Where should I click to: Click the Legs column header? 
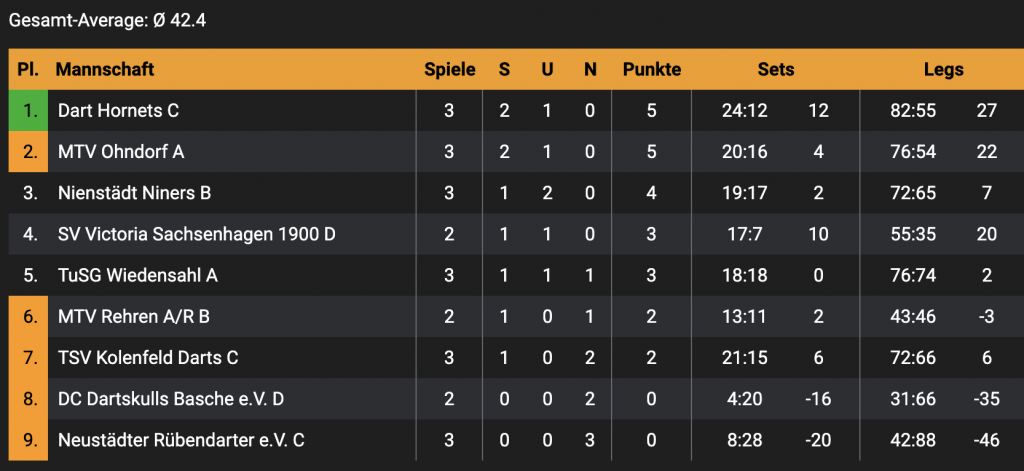pos(943,70)
